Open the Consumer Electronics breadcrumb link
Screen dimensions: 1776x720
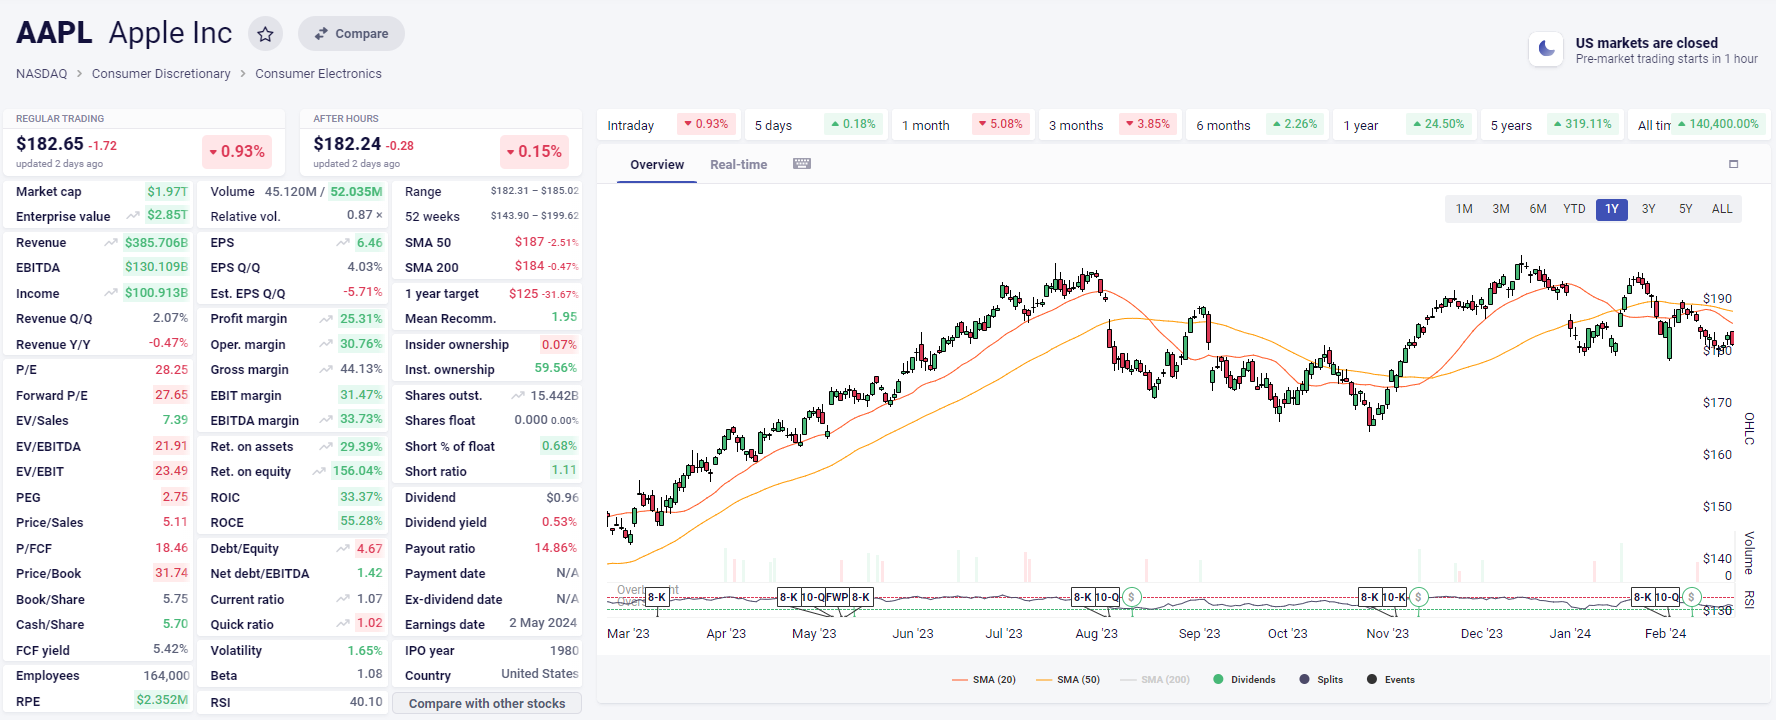pos(318,74)
